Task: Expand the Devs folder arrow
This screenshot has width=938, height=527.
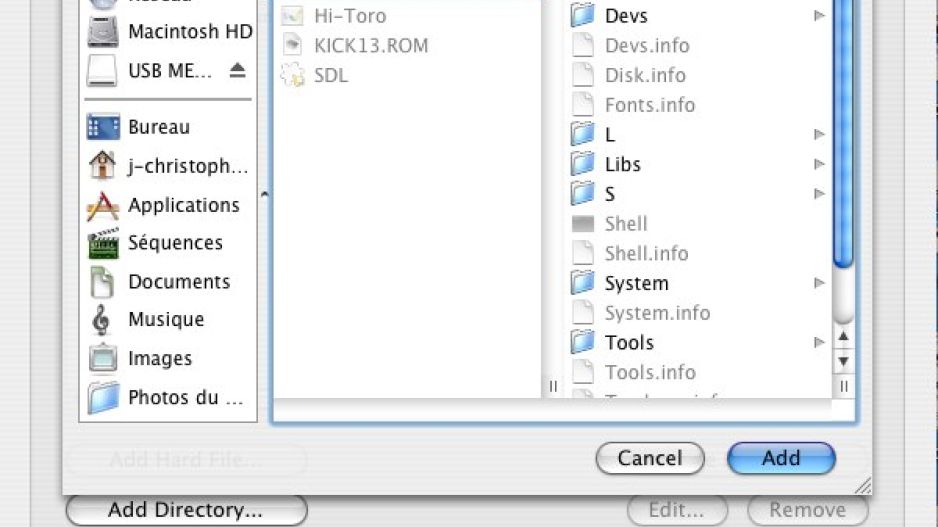Action: click(x=819, y=16)
